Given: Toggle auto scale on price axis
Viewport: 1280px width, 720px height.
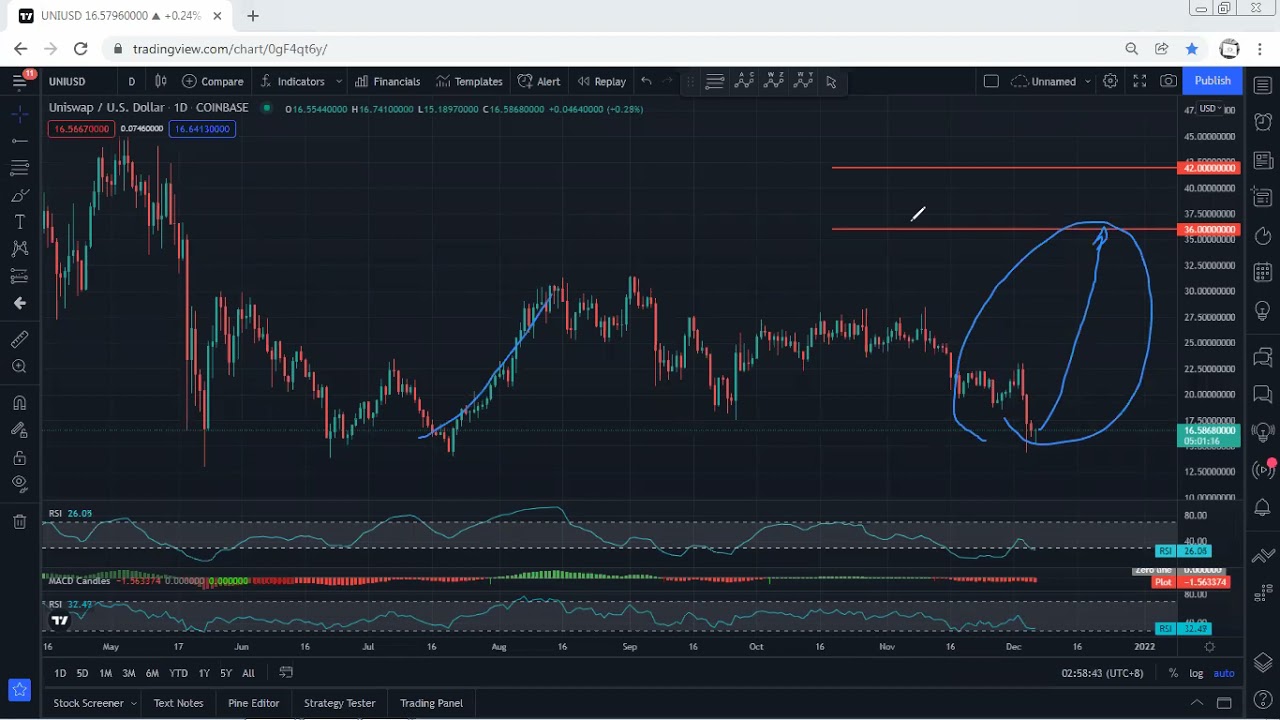Looking at the screenshot, I should (1224, 673).
